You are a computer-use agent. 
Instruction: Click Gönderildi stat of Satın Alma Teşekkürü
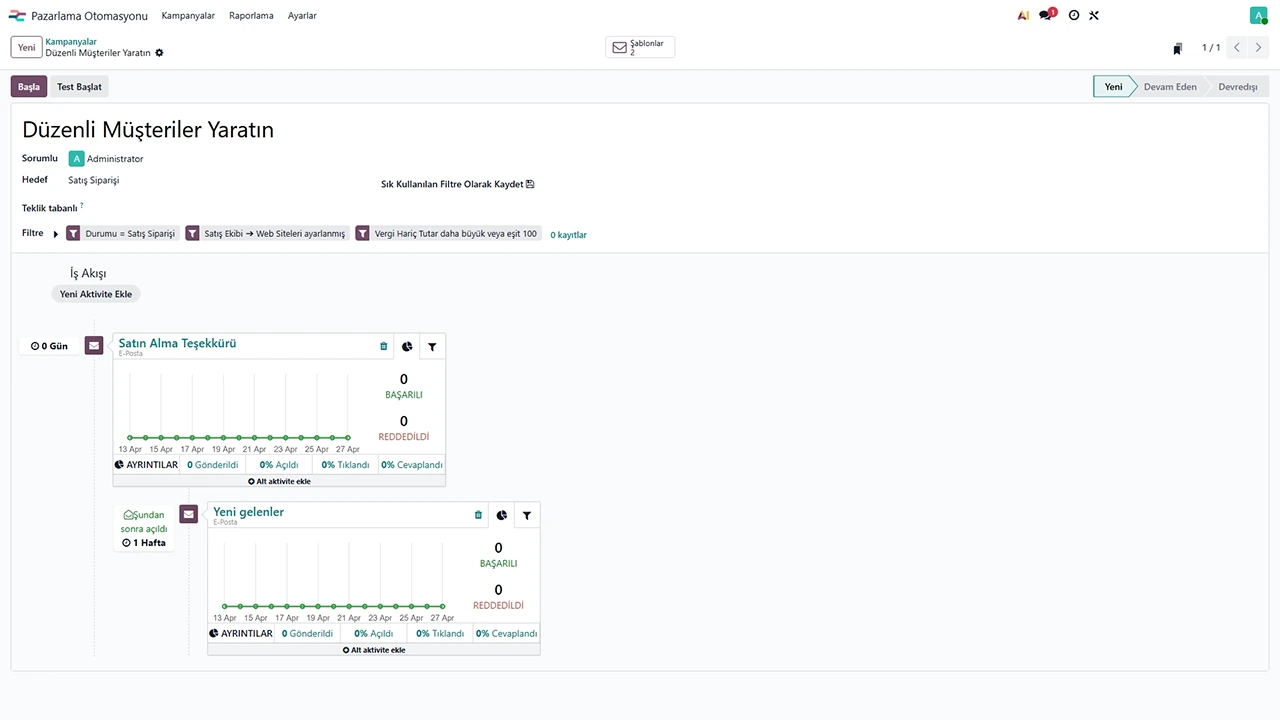(x=213, y=465)
